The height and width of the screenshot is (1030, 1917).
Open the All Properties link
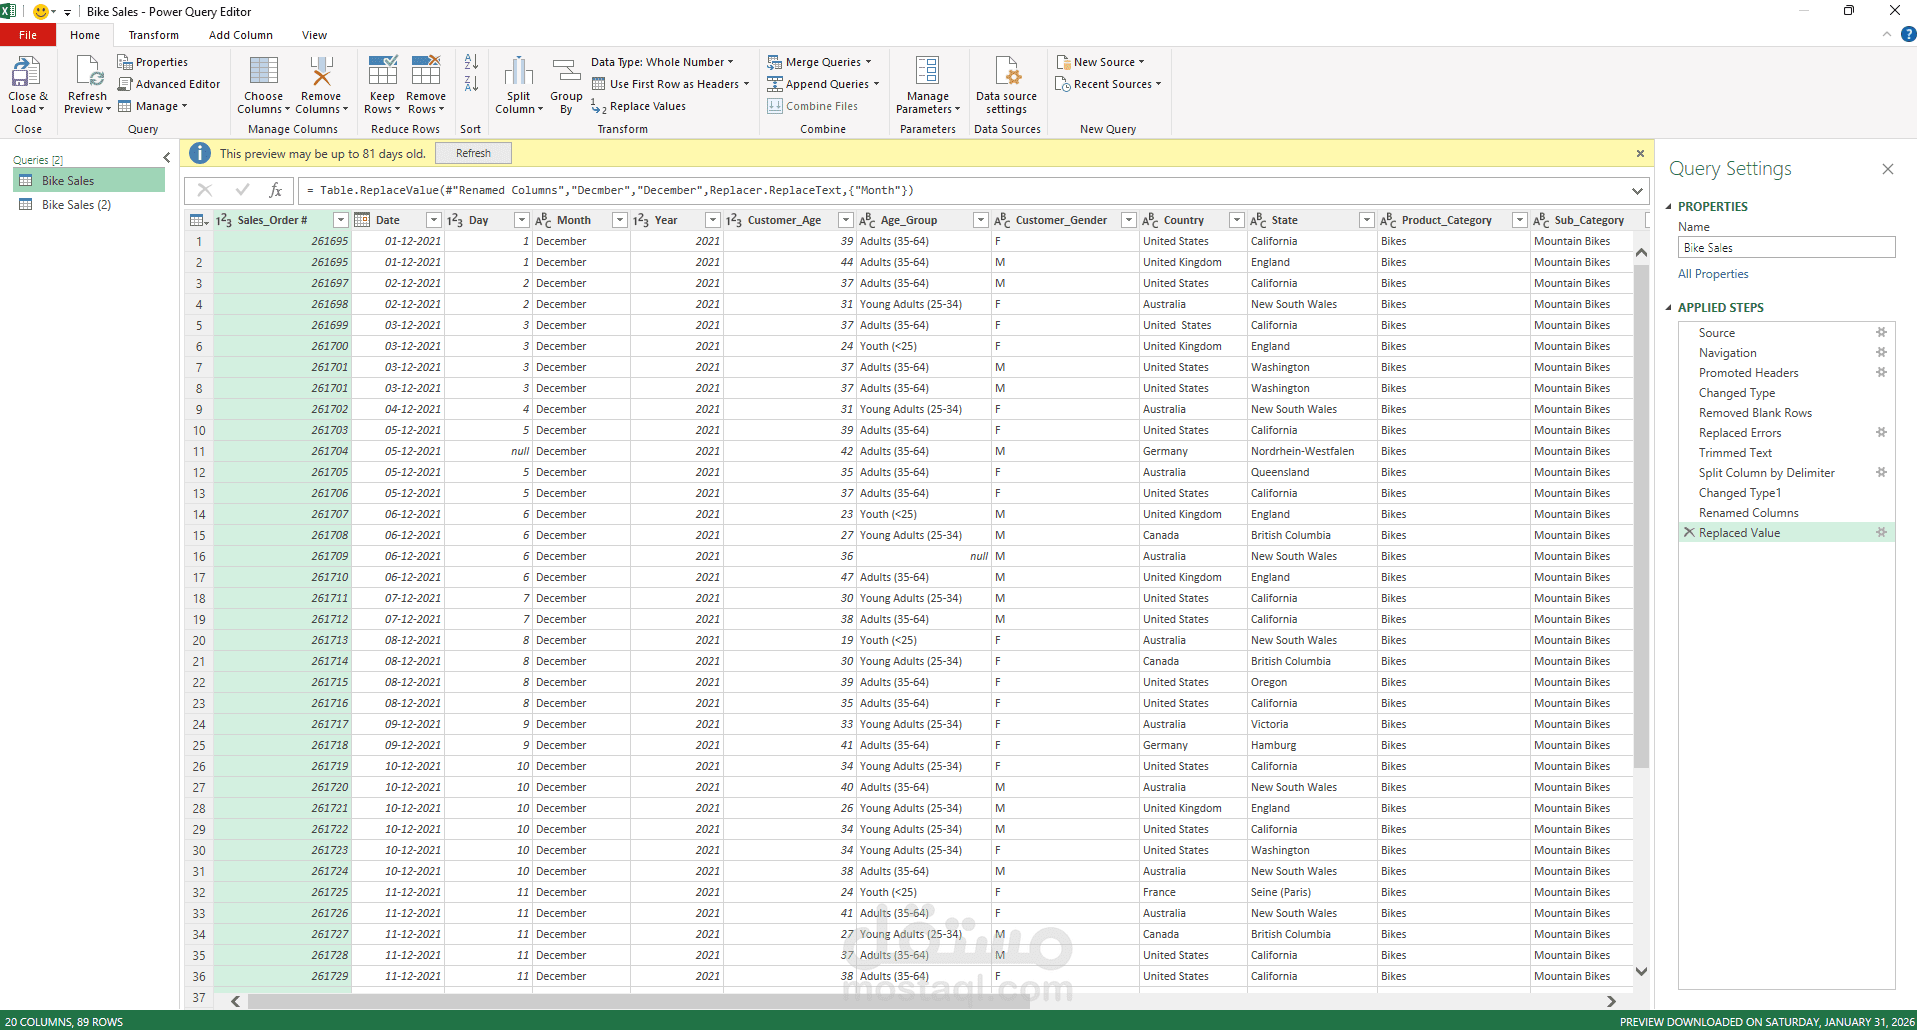click(x=1713, y=274)
